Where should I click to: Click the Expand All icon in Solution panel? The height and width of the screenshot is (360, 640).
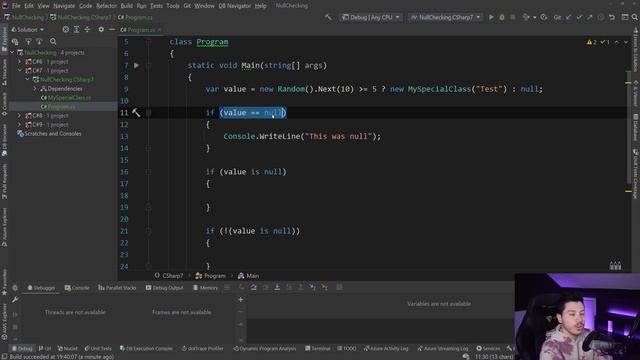tap(76, 29)
